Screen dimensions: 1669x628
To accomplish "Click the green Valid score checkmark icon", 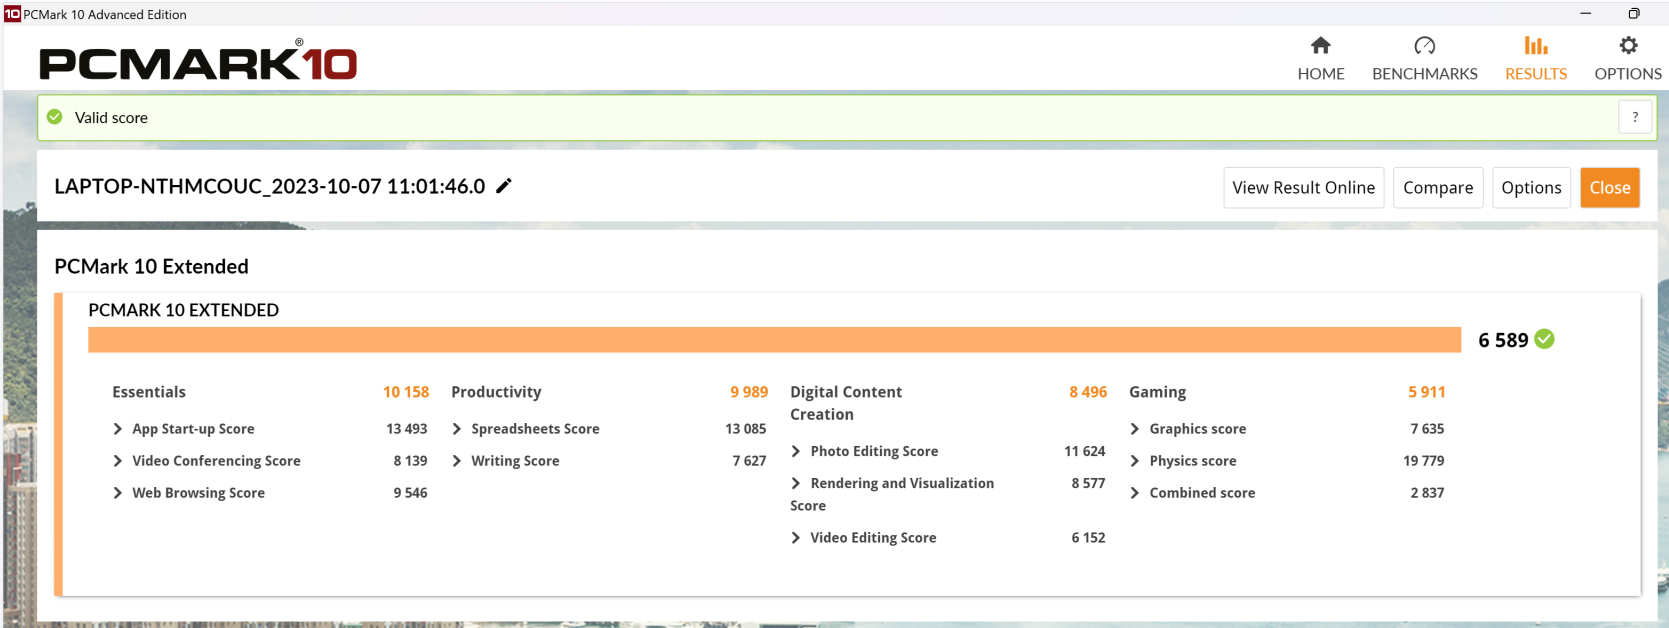I will point(55,117).
